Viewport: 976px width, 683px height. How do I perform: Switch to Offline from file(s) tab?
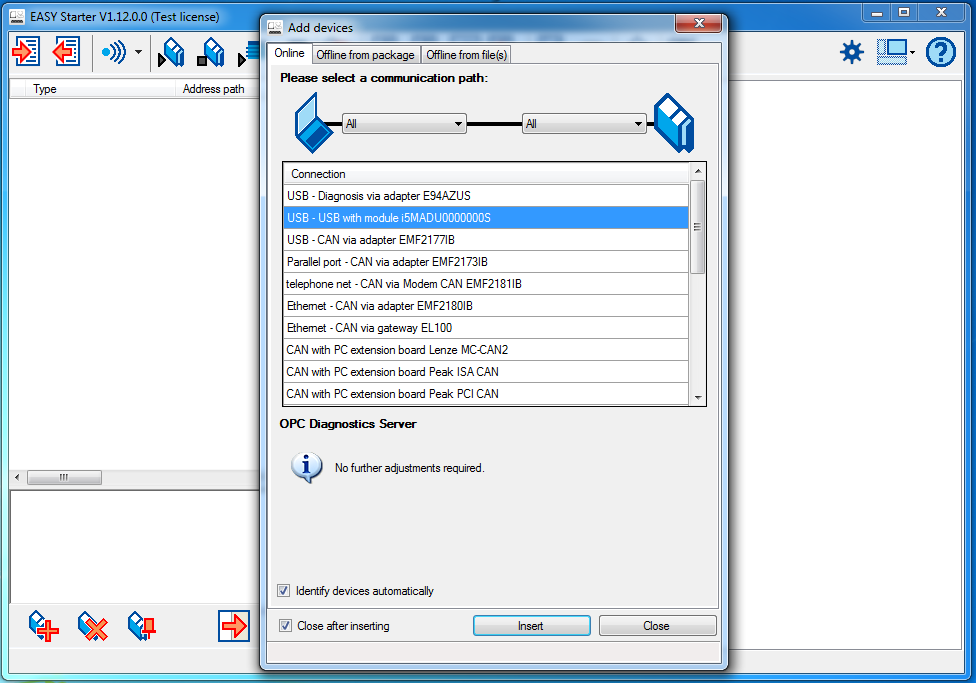tap(466, 55)
